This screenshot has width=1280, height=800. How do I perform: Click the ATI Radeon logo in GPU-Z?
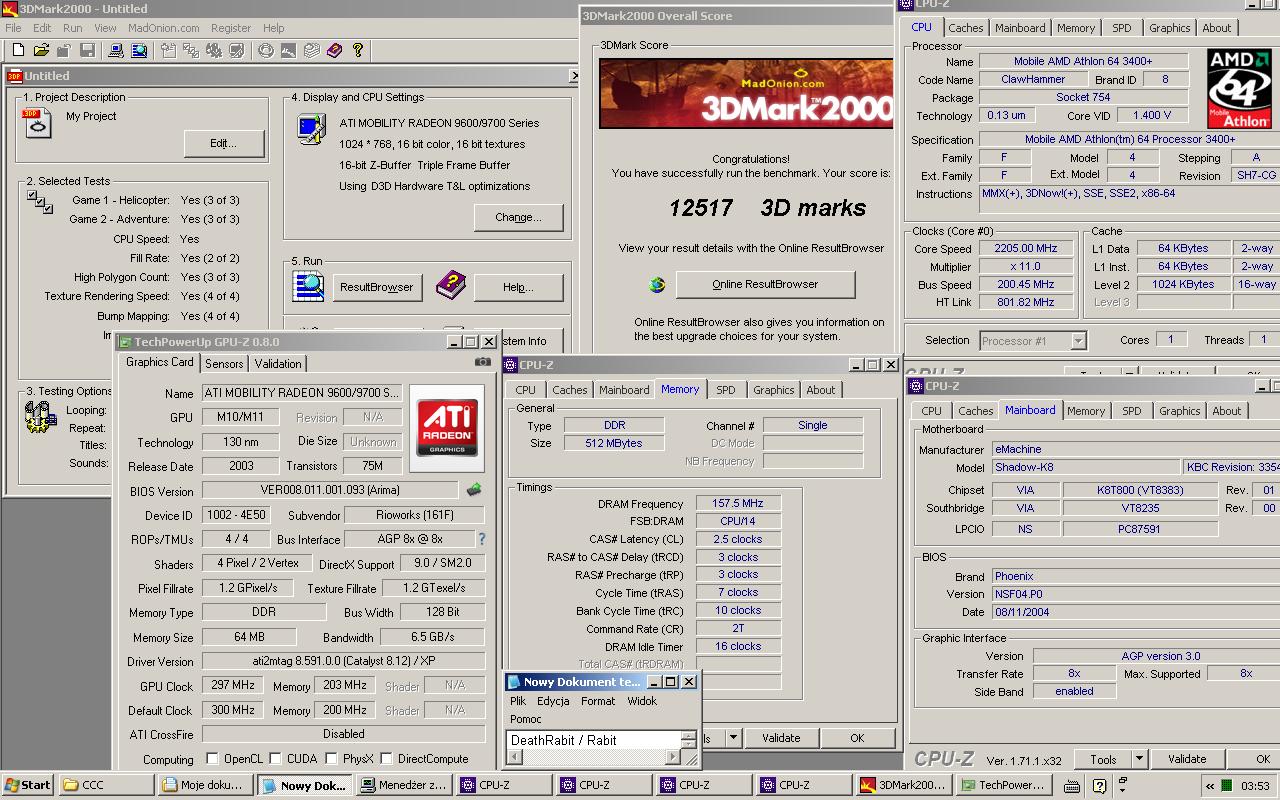click(x=447, y=428)
